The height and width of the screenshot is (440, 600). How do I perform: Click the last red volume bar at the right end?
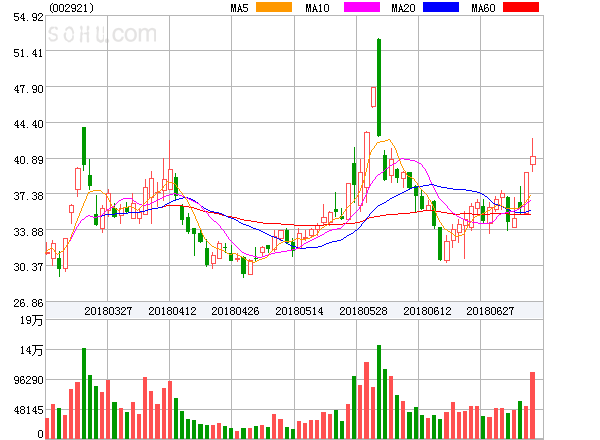(x=532, y=405)
